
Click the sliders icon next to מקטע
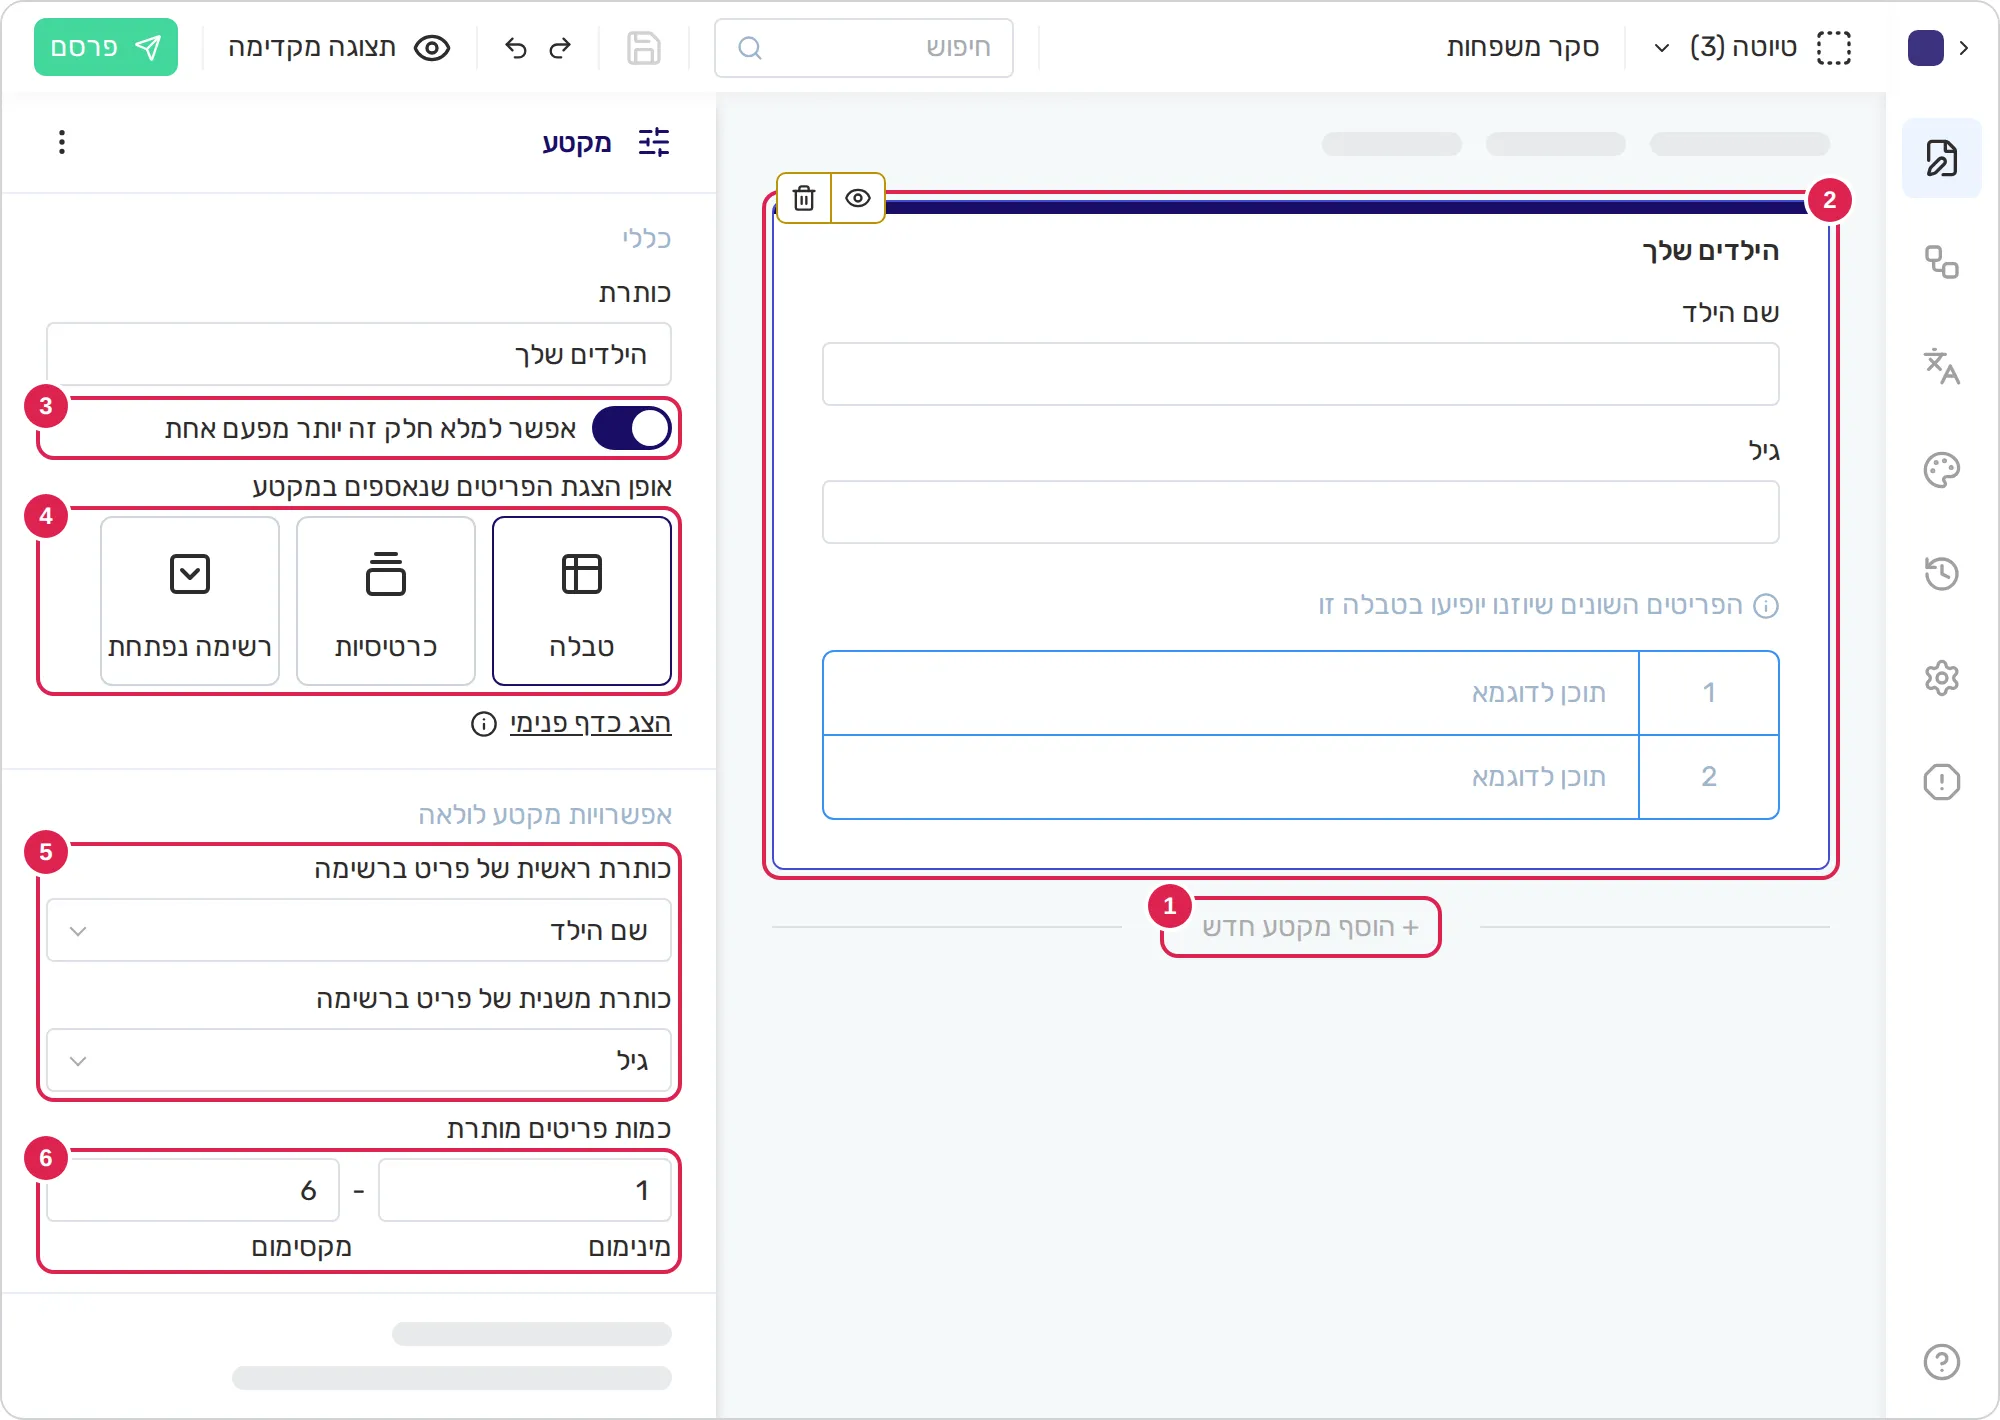click(x=654, y=142)
